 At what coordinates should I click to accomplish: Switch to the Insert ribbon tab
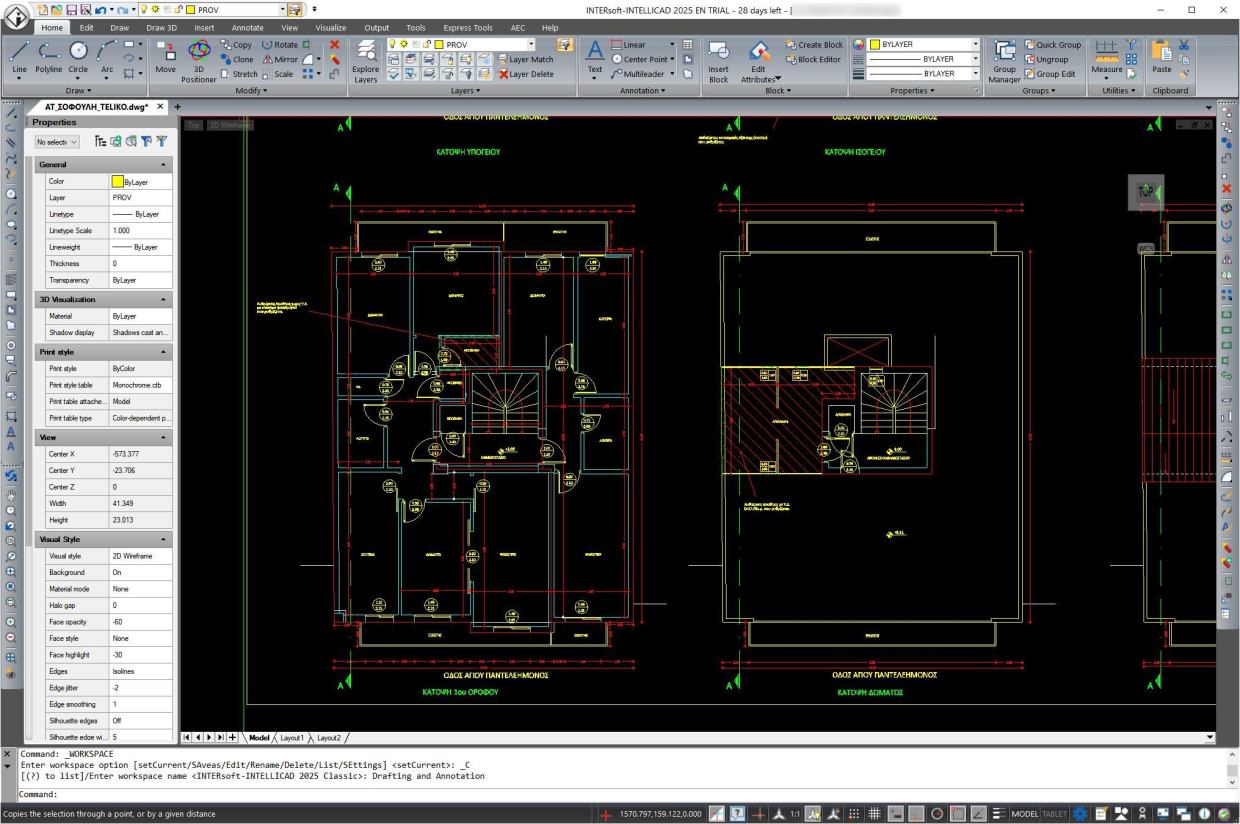(204, 27)
